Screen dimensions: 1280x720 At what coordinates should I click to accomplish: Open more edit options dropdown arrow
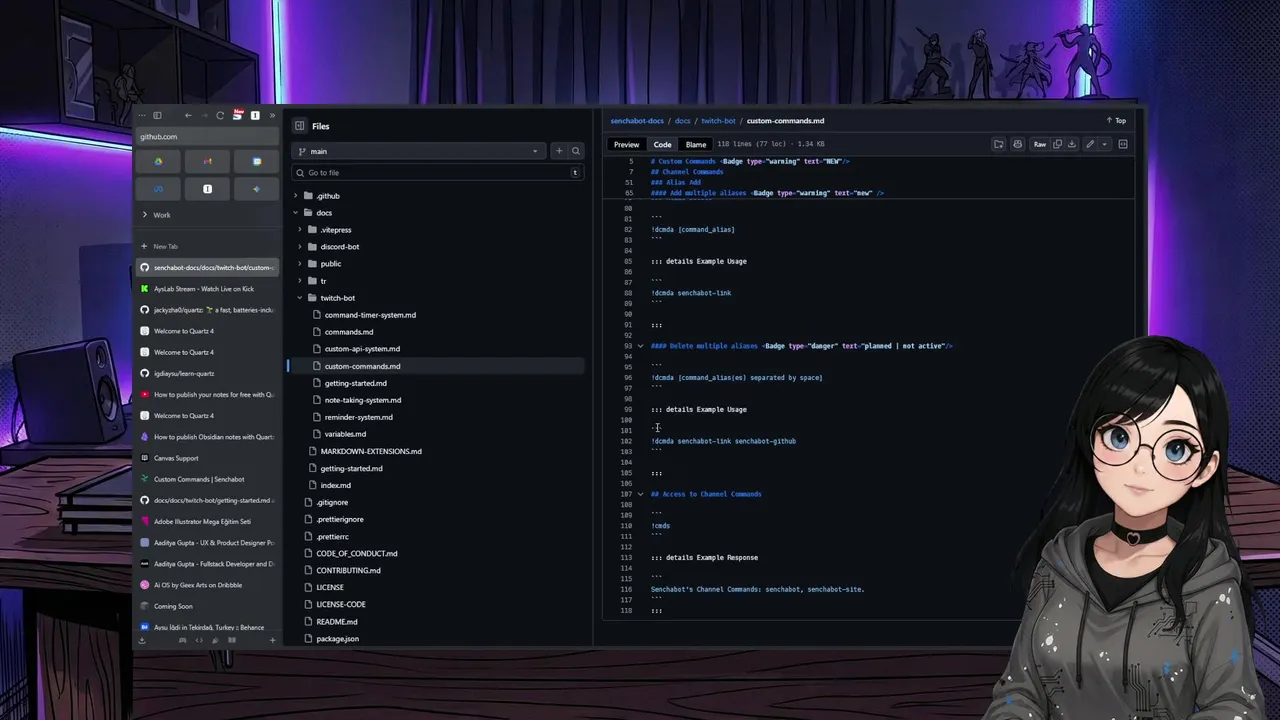click(1104, 144)
